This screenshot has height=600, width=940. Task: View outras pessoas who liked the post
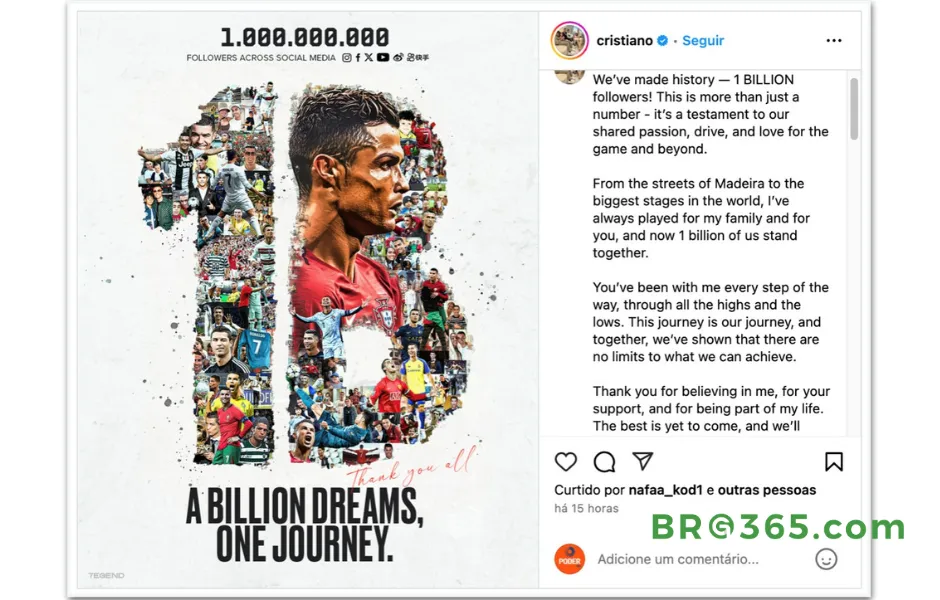tap(767, 490)
